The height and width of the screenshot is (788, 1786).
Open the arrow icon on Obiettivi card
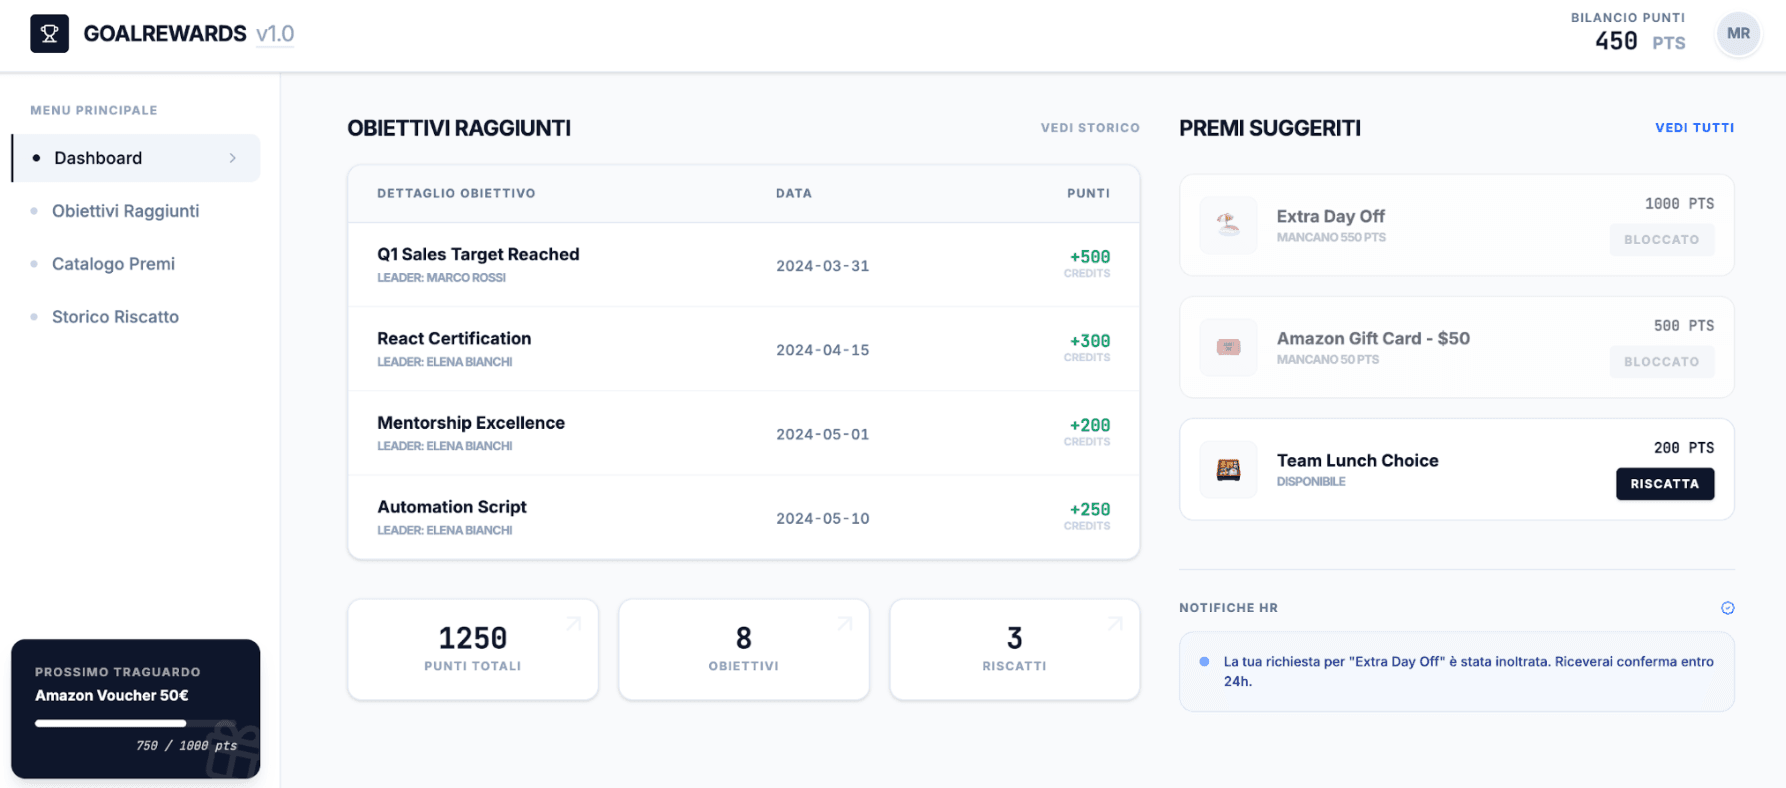845,624
